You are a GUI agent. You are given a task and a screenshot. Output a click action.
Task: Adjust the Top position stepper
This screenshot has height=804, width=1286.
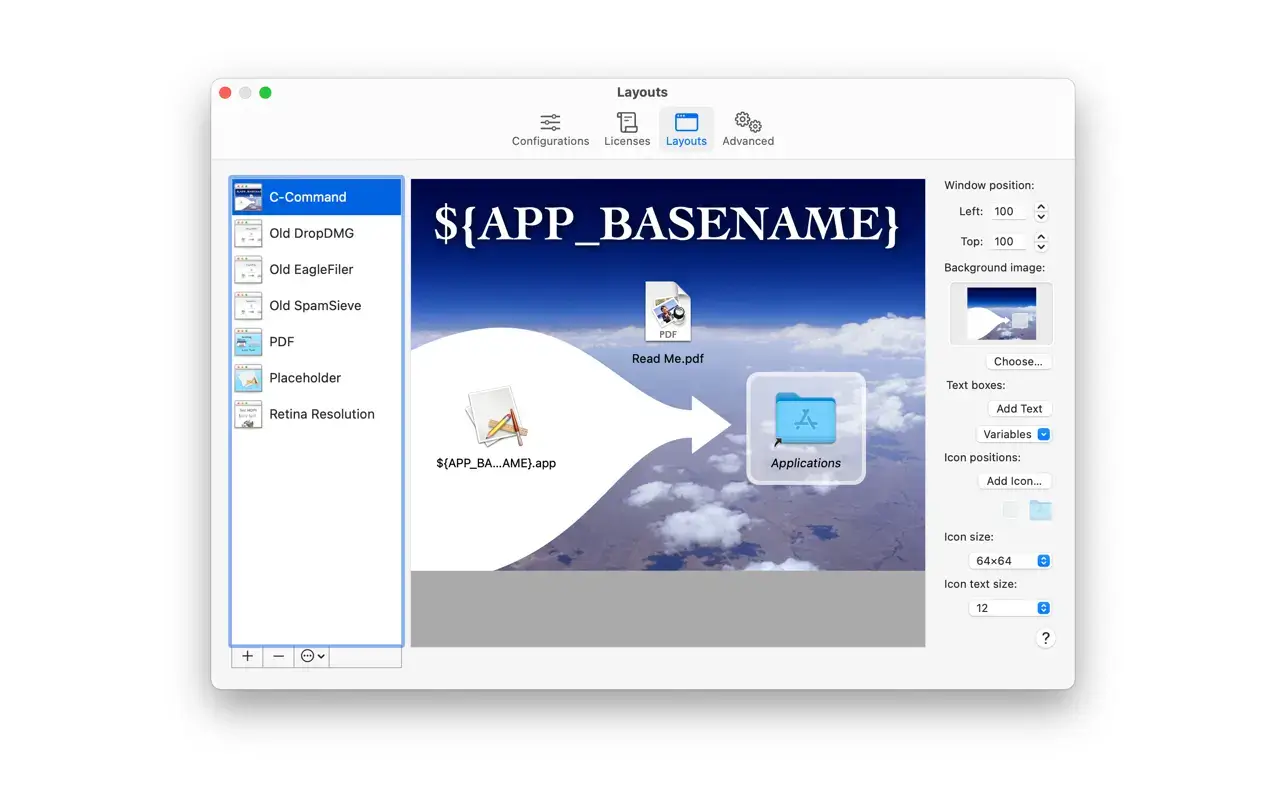point(1041,242)
